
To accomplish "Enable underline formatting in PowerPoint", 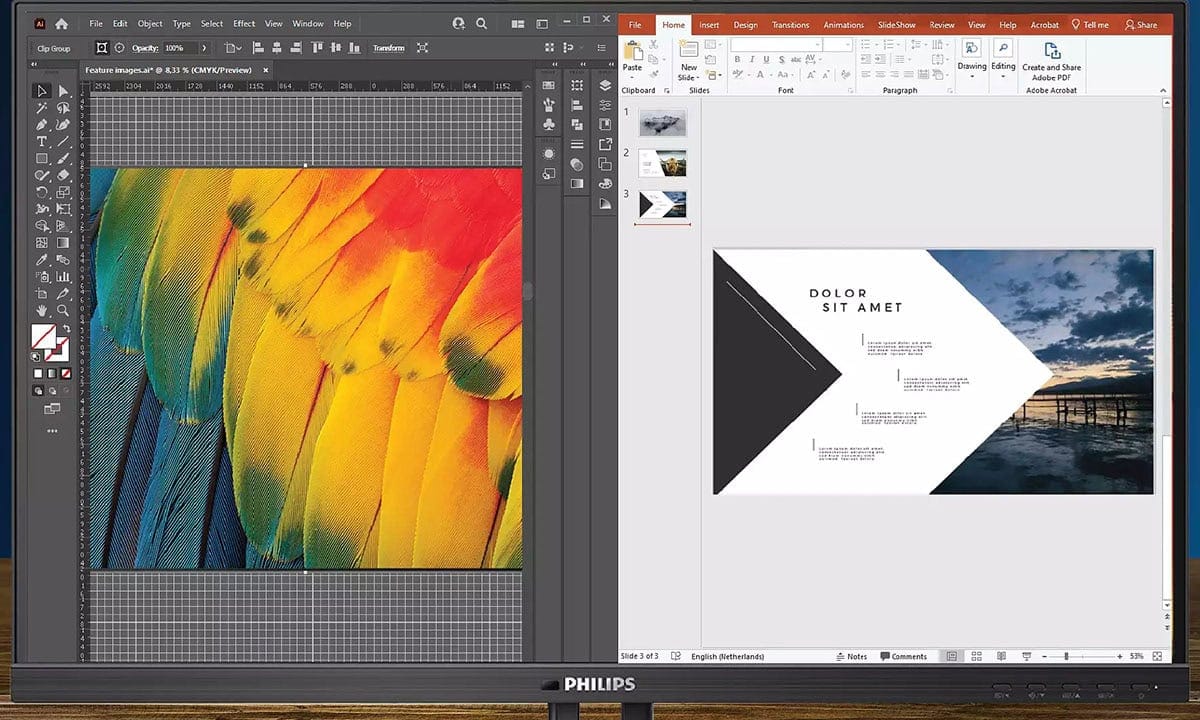I will 766,59.
